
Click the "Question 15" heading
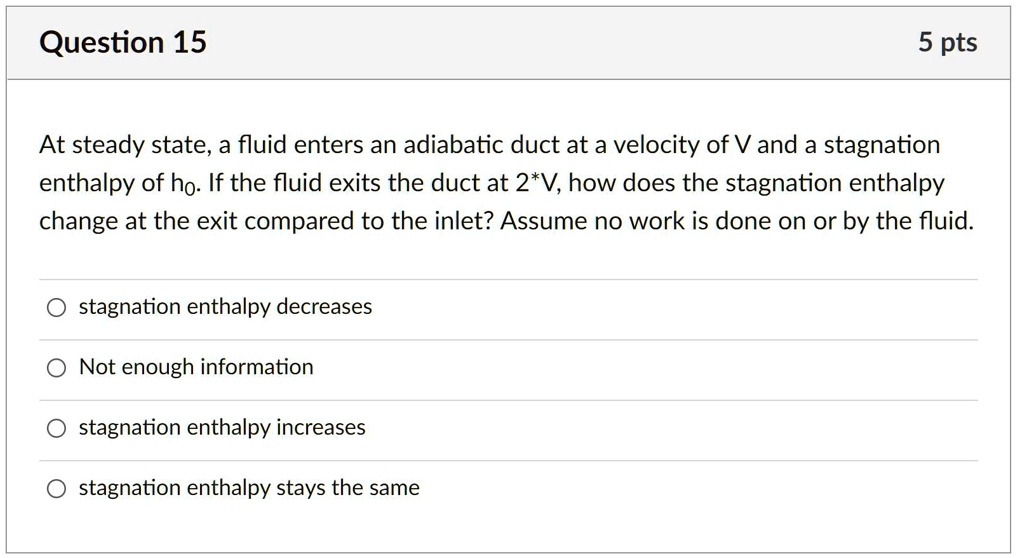[123, 42]
